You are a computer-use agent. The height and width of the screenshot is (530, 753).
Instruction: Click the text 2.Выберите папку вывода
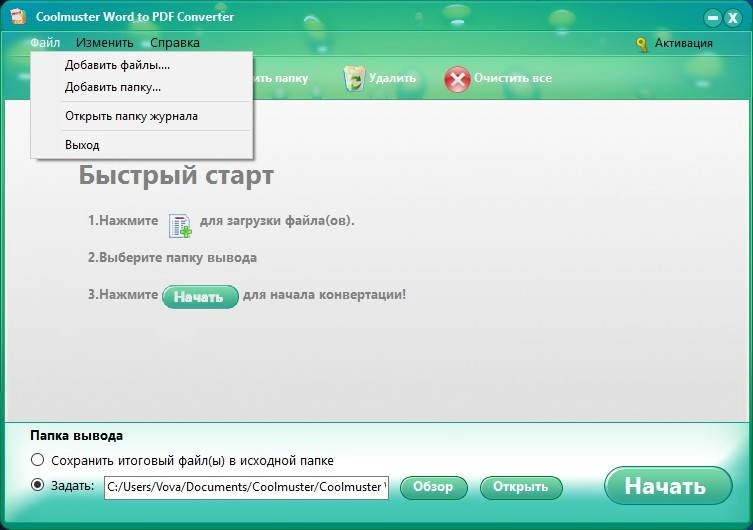pos(172,258)
